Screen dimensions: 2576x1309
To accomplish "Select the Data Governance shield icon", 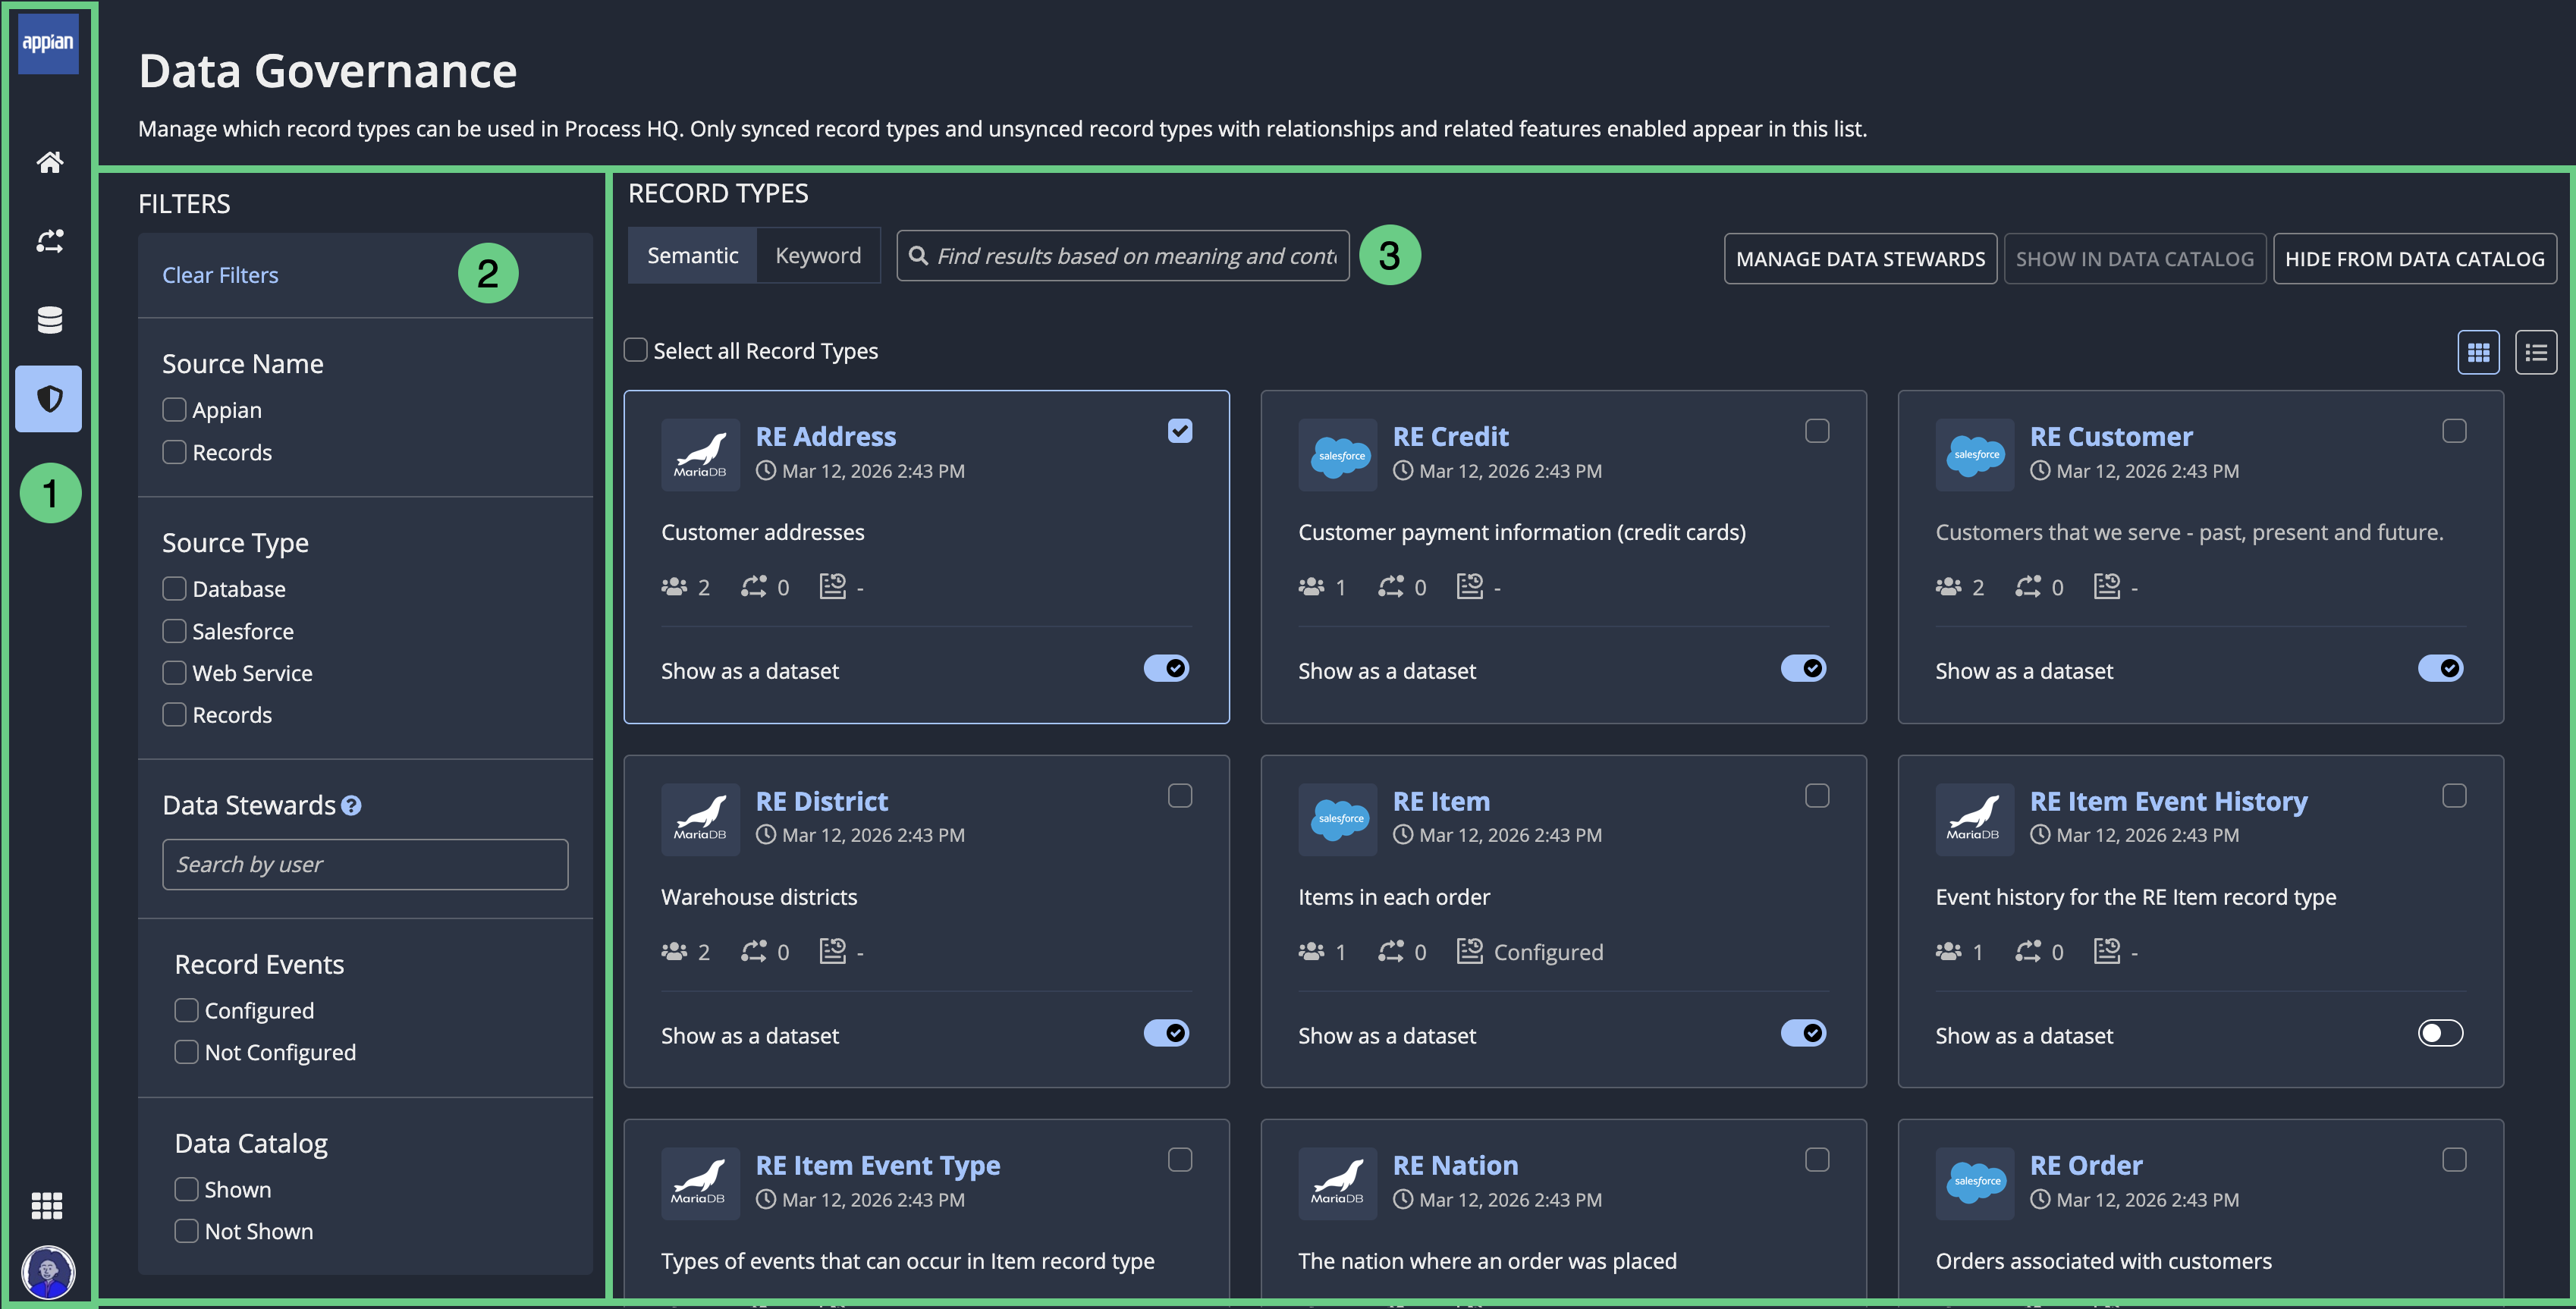I will (x=49, y=399).
